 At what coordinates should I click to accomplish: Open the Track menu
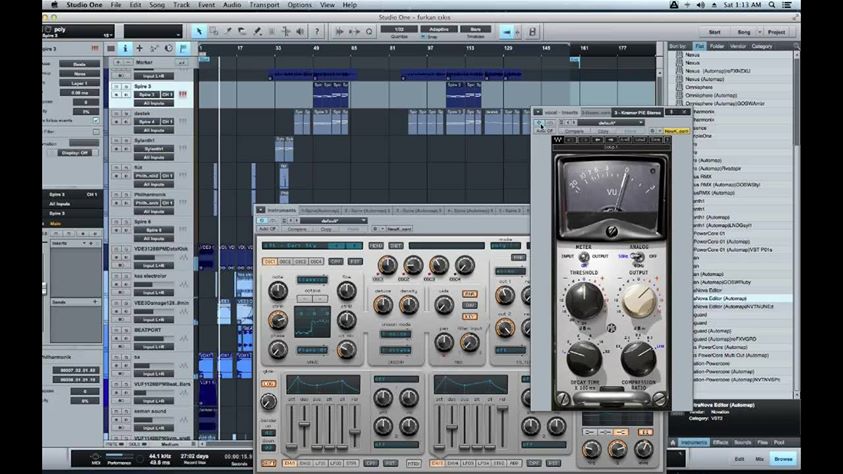click(x=181, y=5)
